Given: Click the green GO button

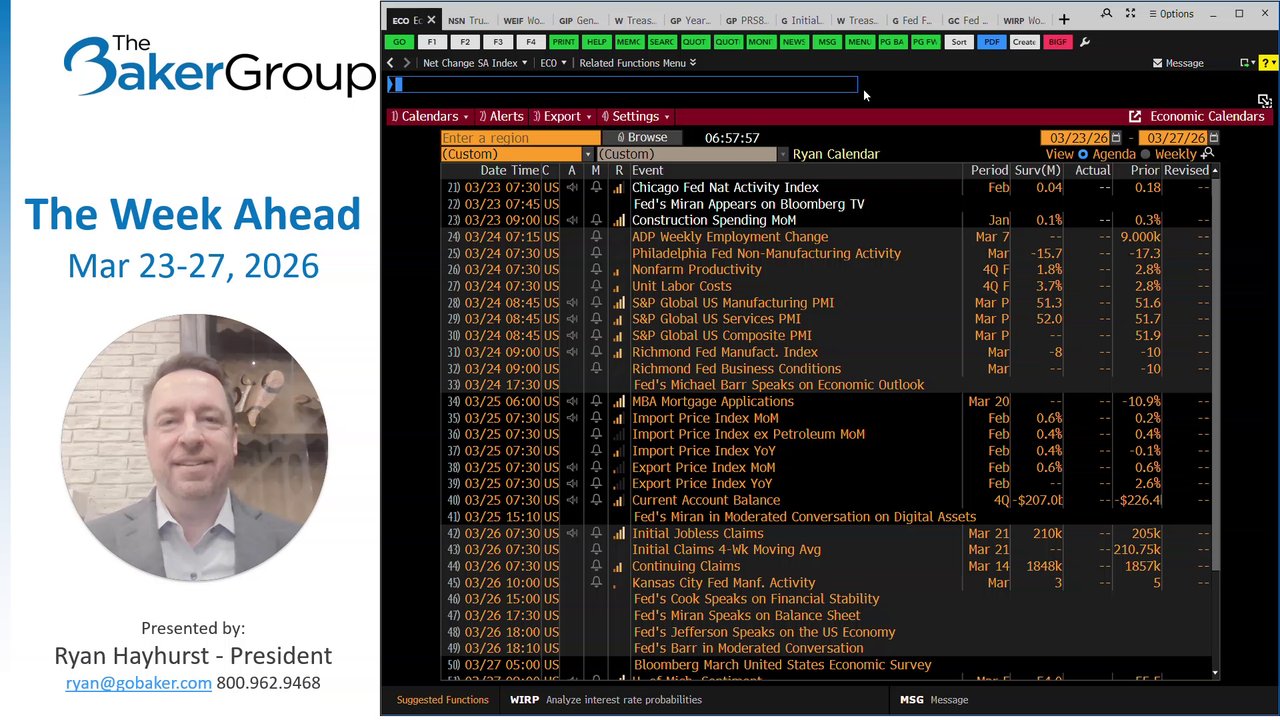Looking at the screenshot, I should [399, 42].
